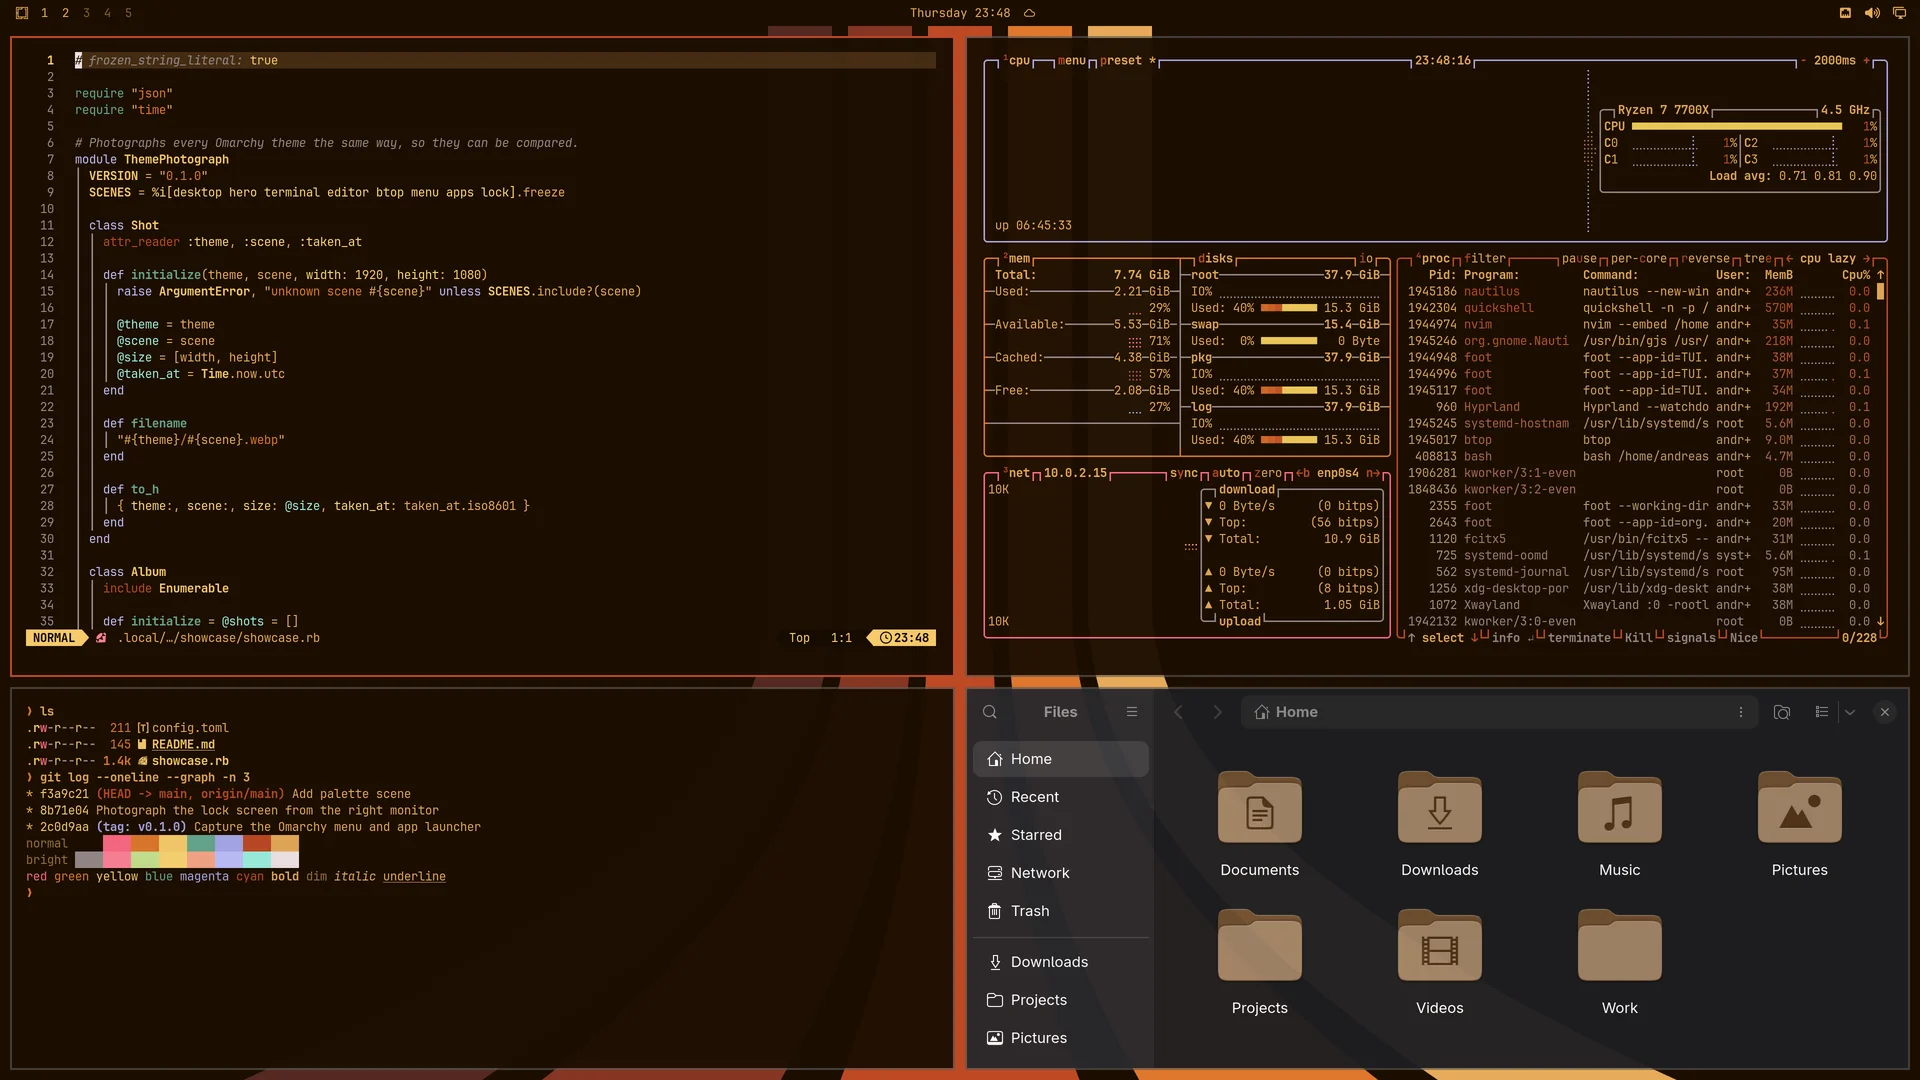Image resolution: width=1920 pixels, height=1080 pixels.
Task: Open the Omarchy launcher icon in top bar
Action: pyautogui.click(x=22, y=13)
